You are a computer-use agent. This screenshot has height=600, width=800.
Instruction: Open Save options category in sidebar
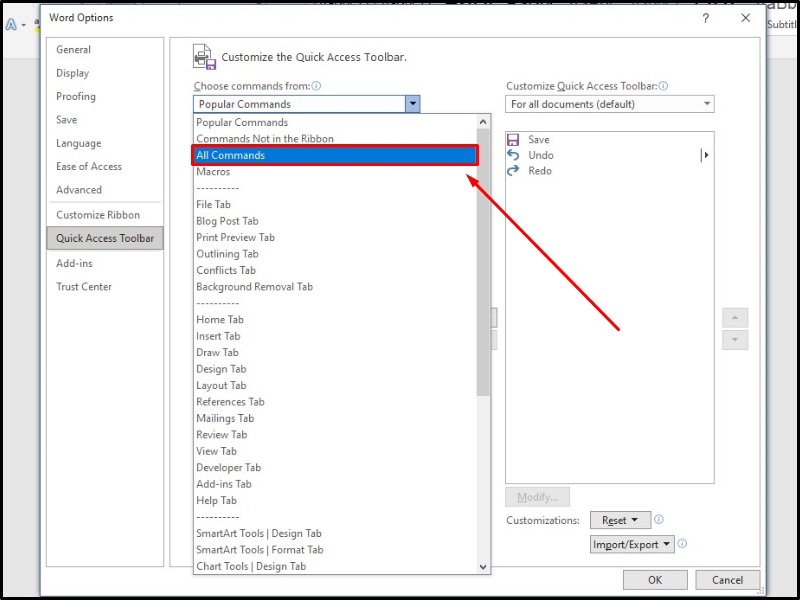point(105,119)
